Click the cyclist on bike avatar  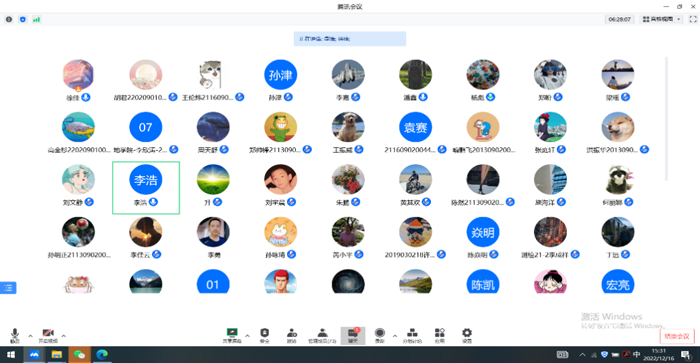[x=415, y=179]
